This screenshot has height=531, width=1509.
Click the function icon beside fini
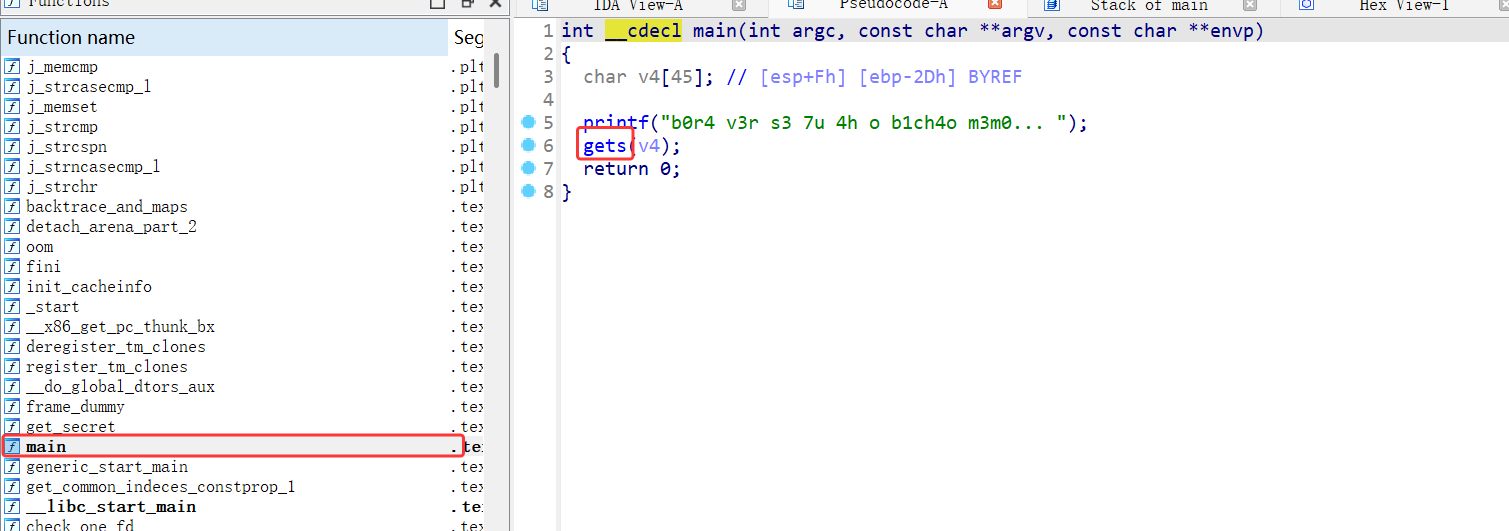click(x=12, y=267)
